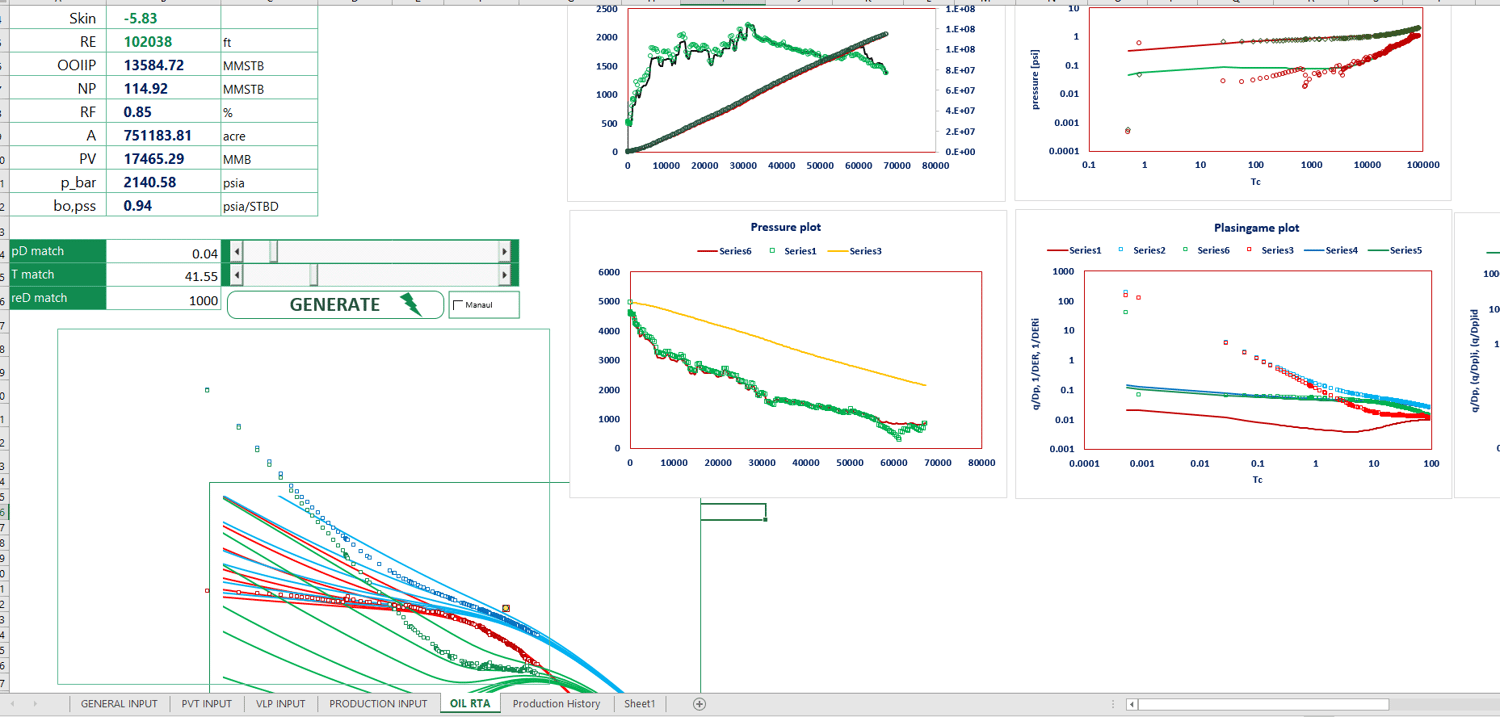Viewport: 1500px width, 717px height.
Task: Go to the Production History sheet tab
Action: 556,704
